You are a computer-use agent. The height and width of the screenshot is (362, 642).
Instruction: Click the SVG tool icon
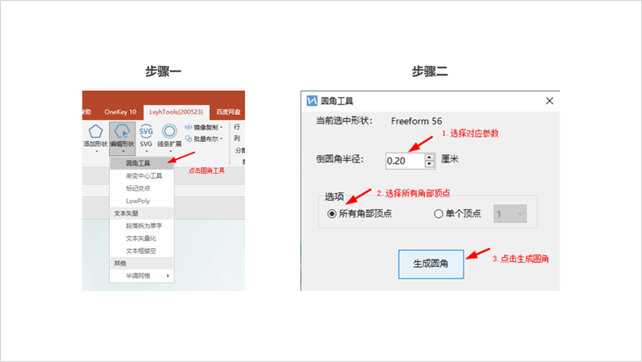click(146, 131)
